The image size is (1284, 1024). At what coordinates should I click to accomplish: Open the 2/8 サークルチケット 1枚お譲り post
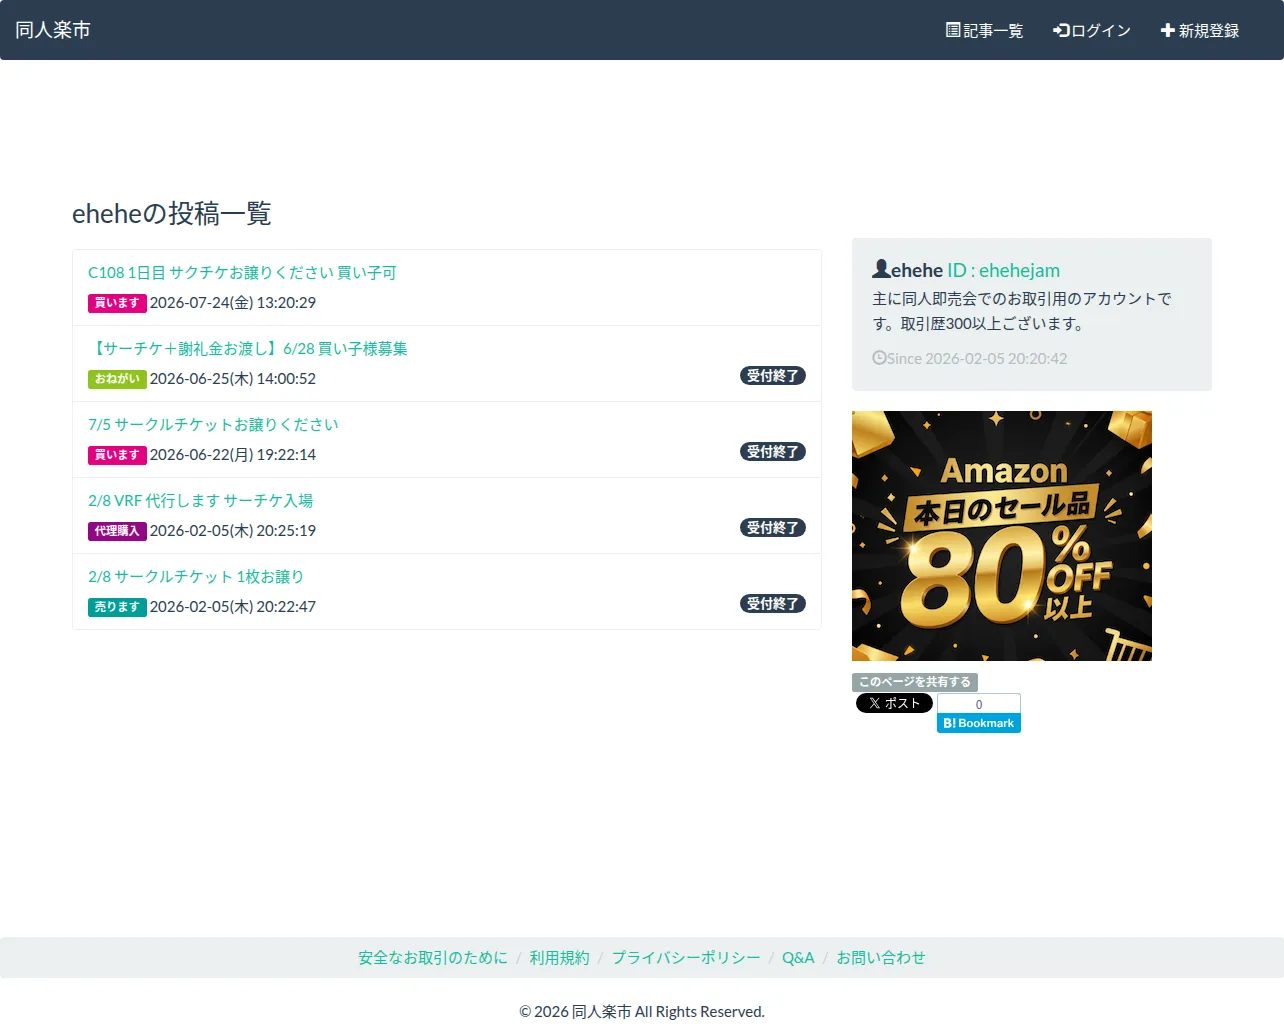pyautogui.click(x=196, y=576)
